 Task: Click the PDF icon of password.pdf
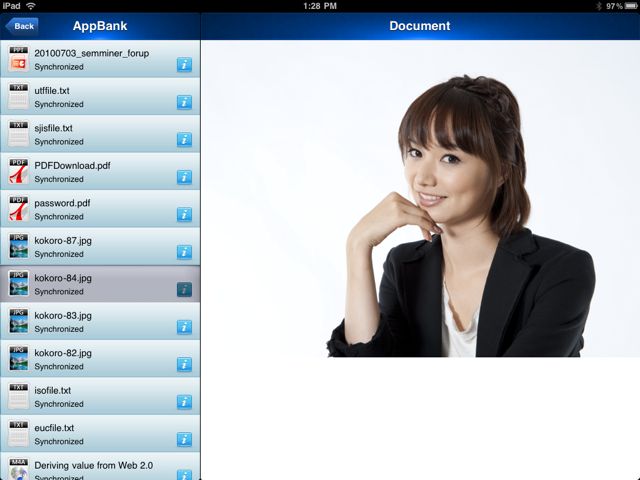point(18,209)
